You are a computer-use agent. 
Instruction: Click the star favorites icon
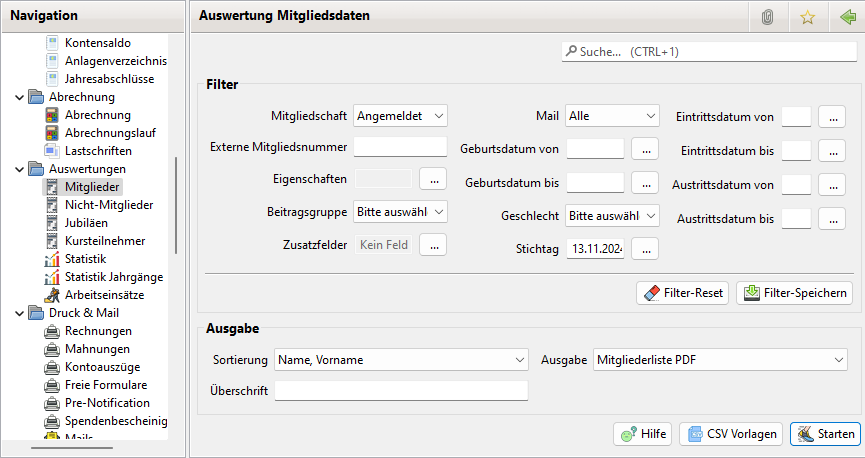[806, 16]
